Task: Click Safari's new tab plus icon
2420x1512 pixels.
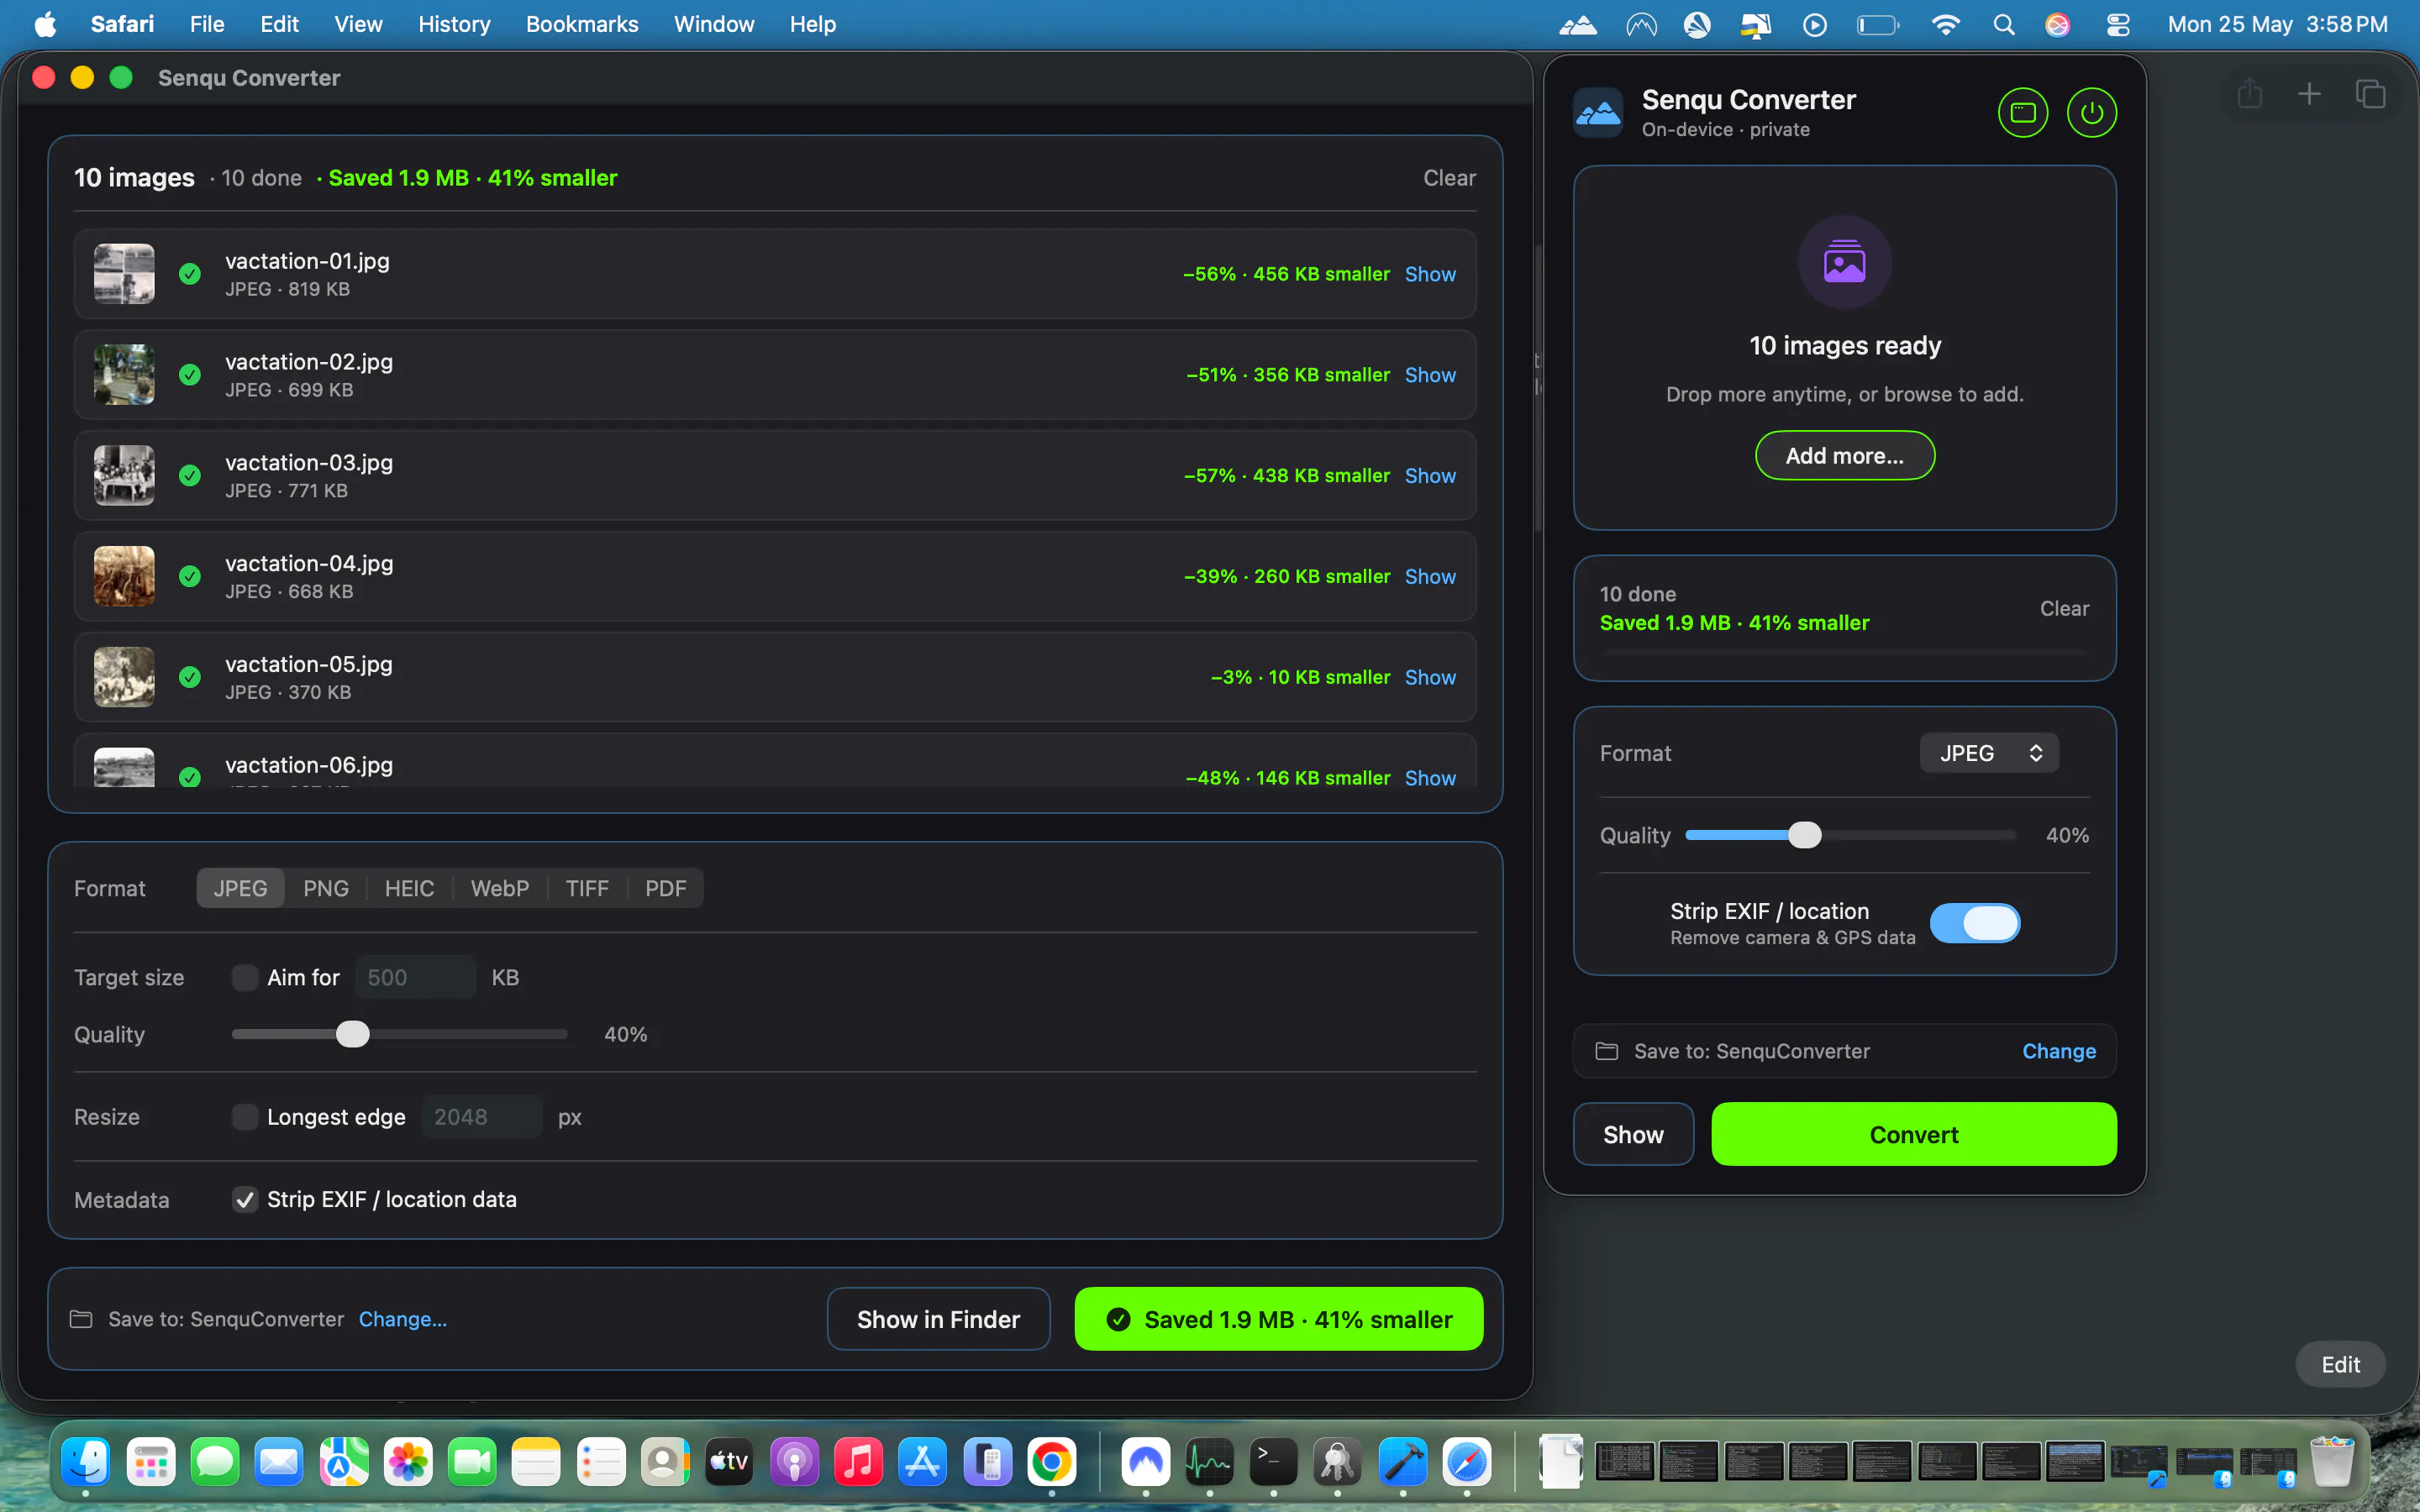Action: (x=2310, y=94)
